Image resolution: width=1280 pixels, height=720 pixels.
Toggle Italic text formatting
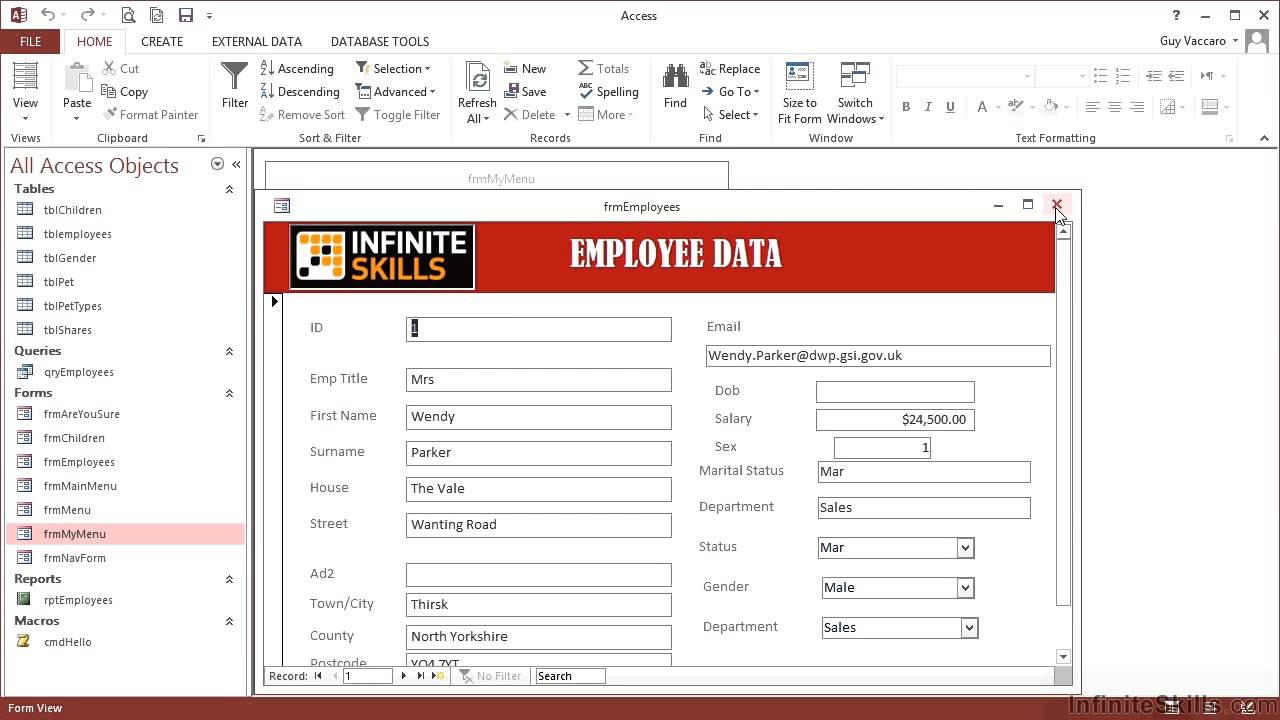click(x=928, y=107)
